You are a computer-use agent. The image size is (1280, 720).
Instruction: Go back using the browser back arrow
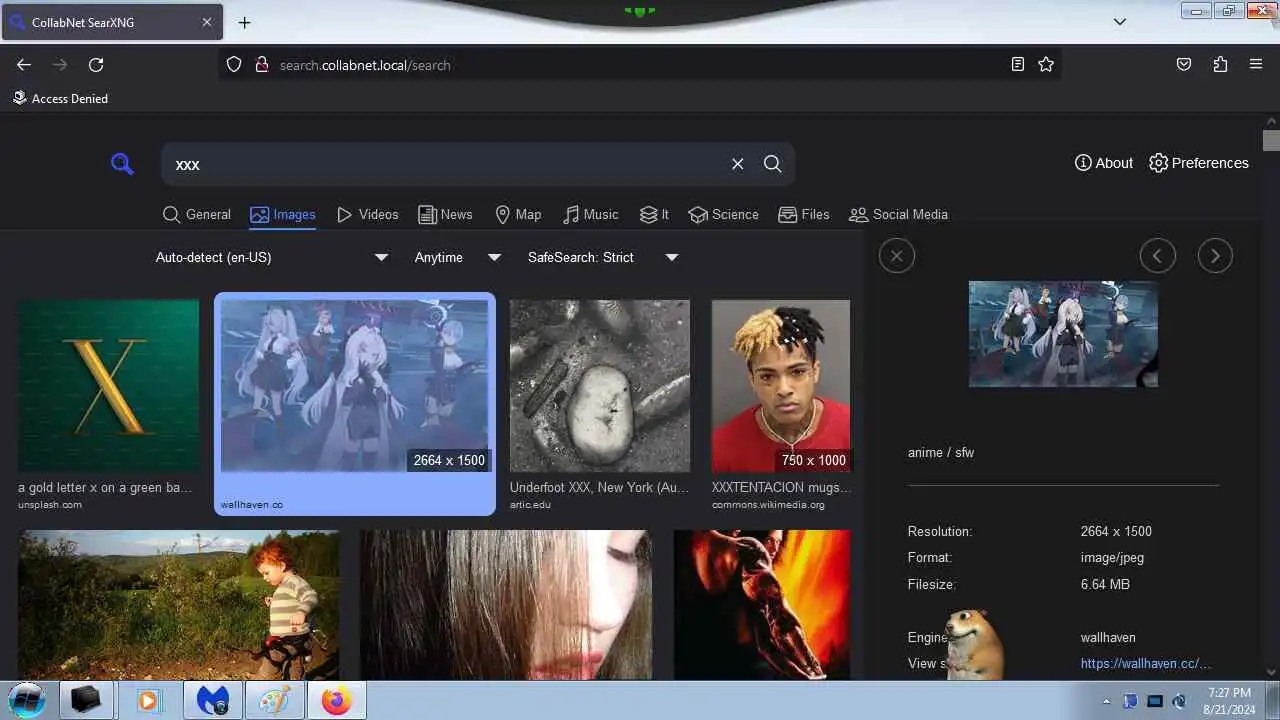(x=24, y=64)
